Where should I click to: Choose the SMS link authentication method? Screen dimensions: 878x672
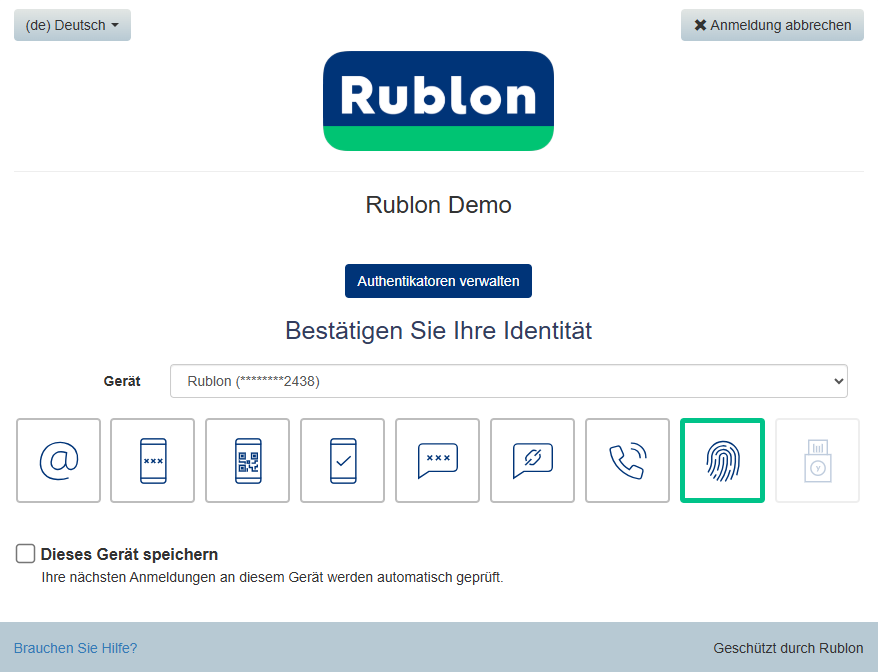click(x=532, y=460)
